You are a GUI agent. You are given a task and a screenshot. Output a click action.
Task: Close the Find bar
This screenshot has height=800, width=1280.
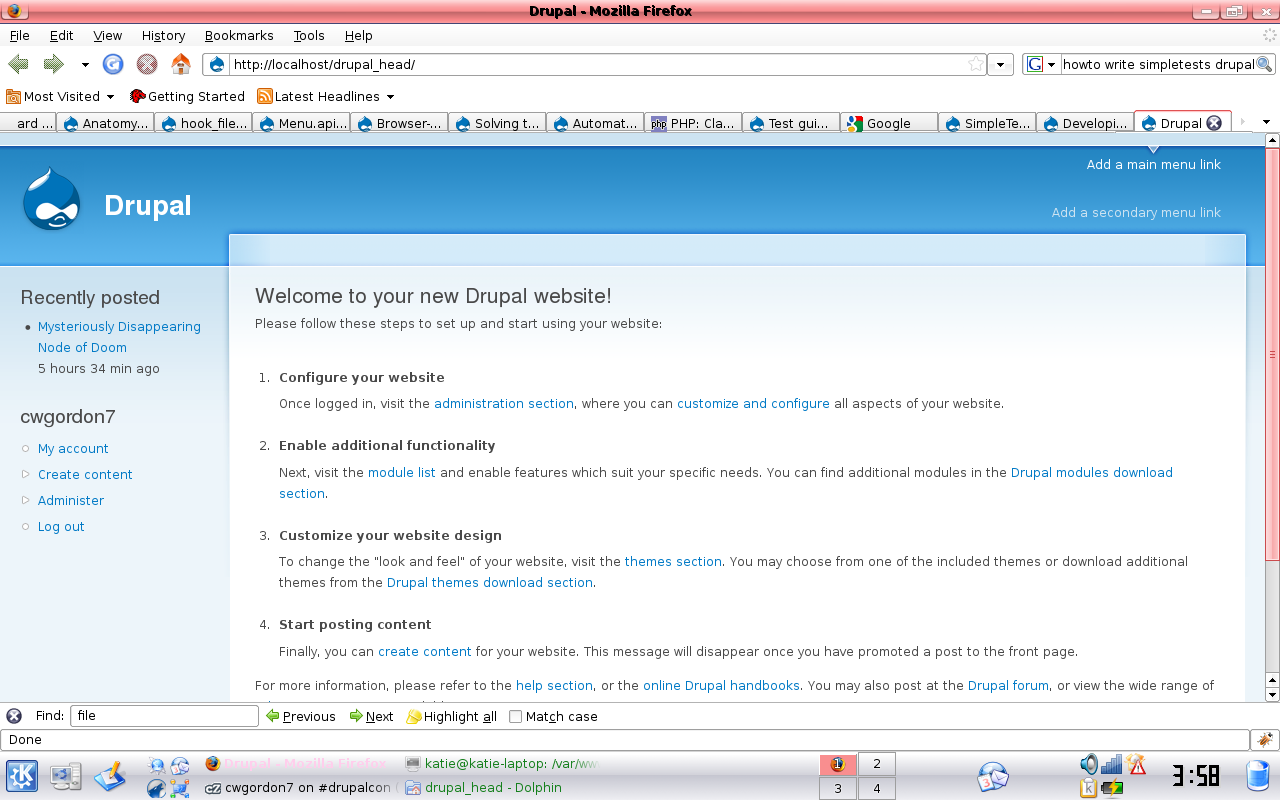(x=14, y=716)
